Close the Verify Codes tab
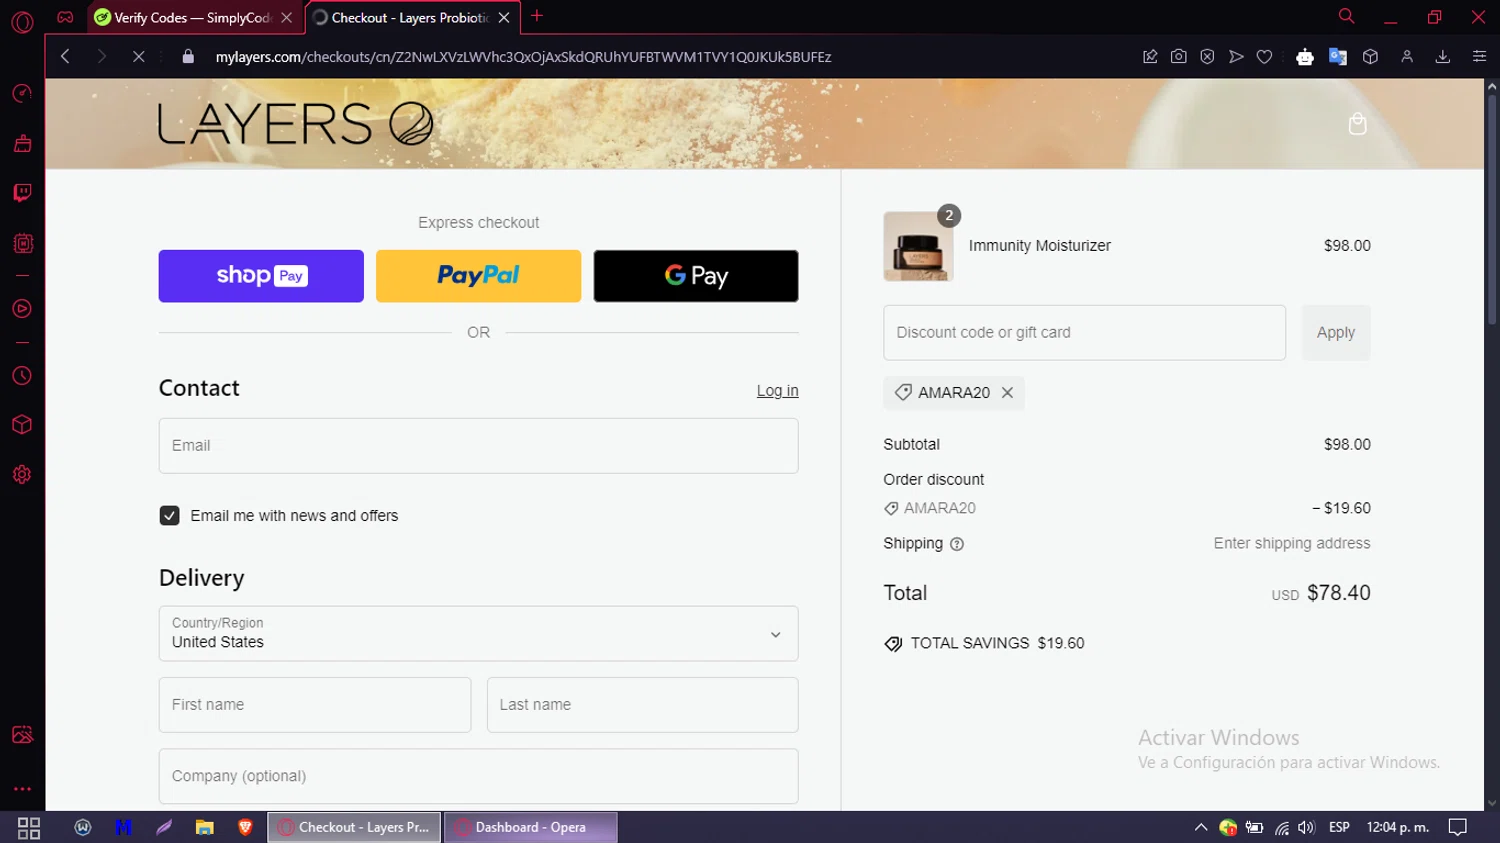Screen dimensions: 1500x843 pos(287,18)
